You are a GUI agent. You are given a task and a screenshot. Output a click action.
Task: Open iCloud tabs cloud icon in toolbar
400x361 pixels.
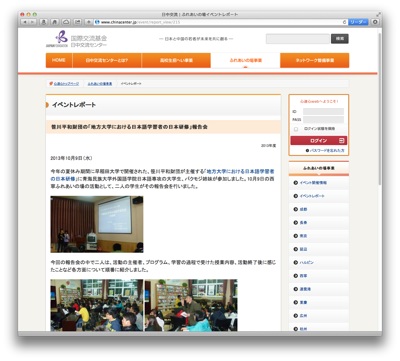66,22
